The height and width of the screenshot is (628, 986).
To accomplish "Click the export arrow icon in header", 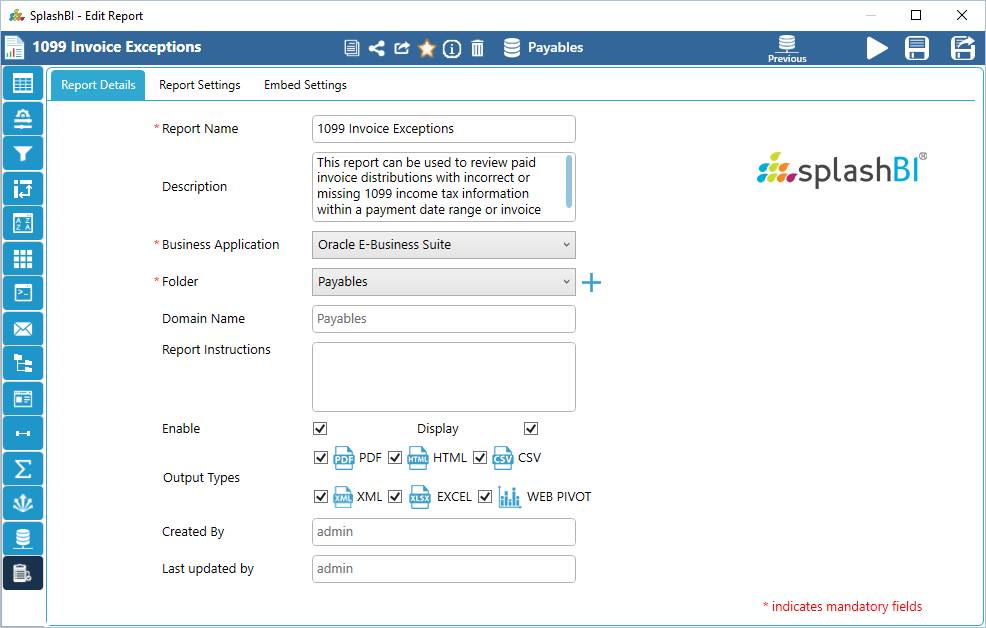I will point(402,48).
